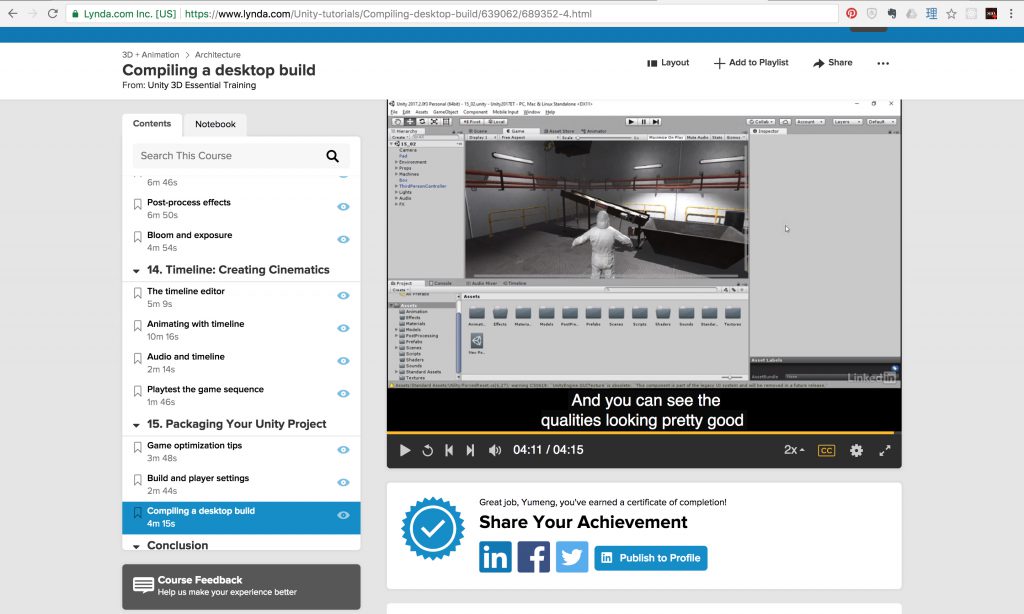Toggle watched eye for Post-process effects

click(343, 206)
